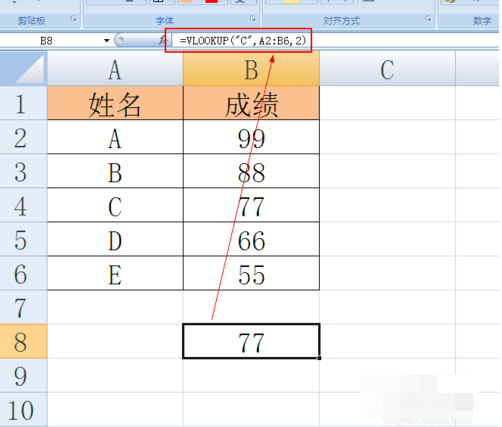Select row 8 header
This screenshot has height=427, width=502.
[x=23, y=341]
